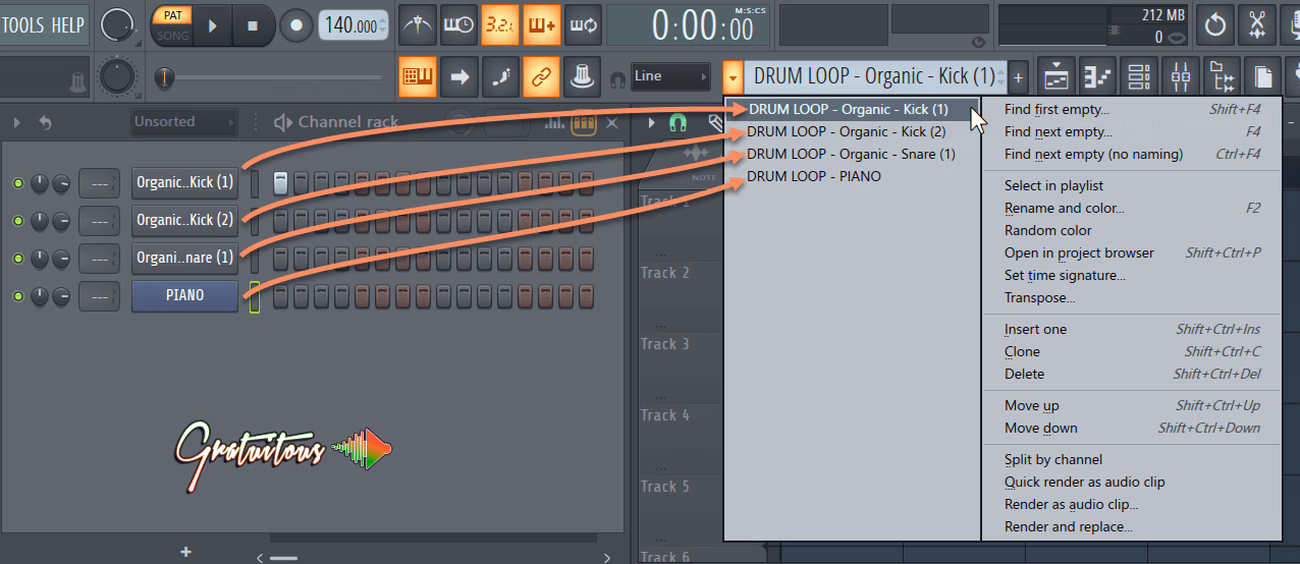Open the Channel rack view icon
Image resolution: width=1300 pixels, height=564 pixels.
[x=1139, y=76]
